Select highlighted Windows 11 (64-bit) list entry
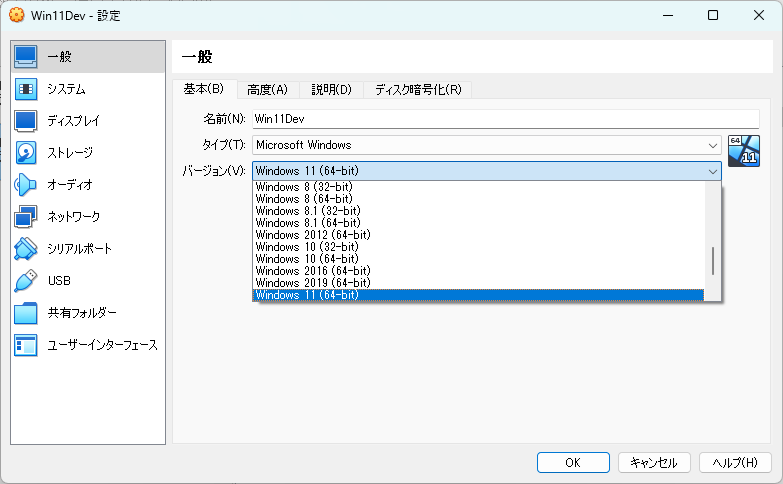This screenshot has width=783, height=484. coord(478,295)
